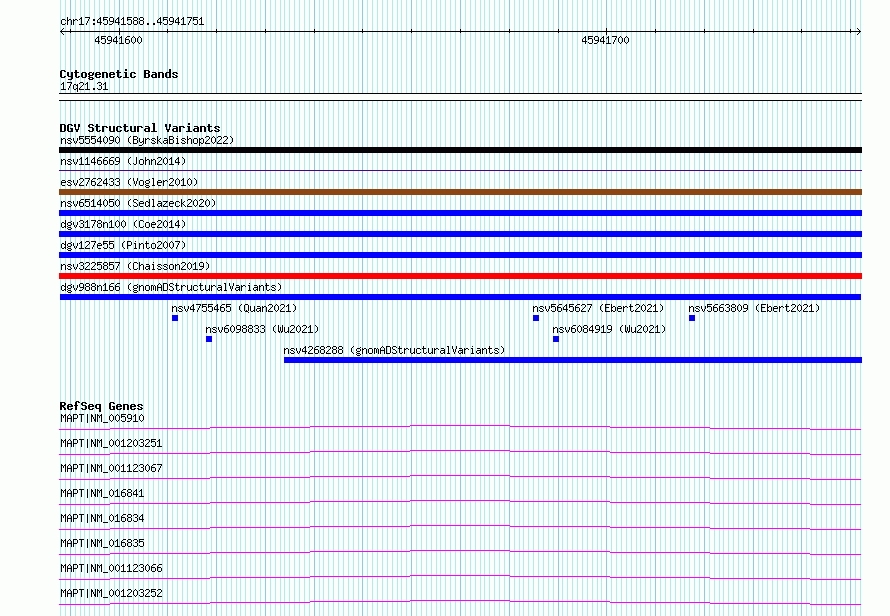Open the MAPT|NM_005910 transcript label

[x=102, y=418]
